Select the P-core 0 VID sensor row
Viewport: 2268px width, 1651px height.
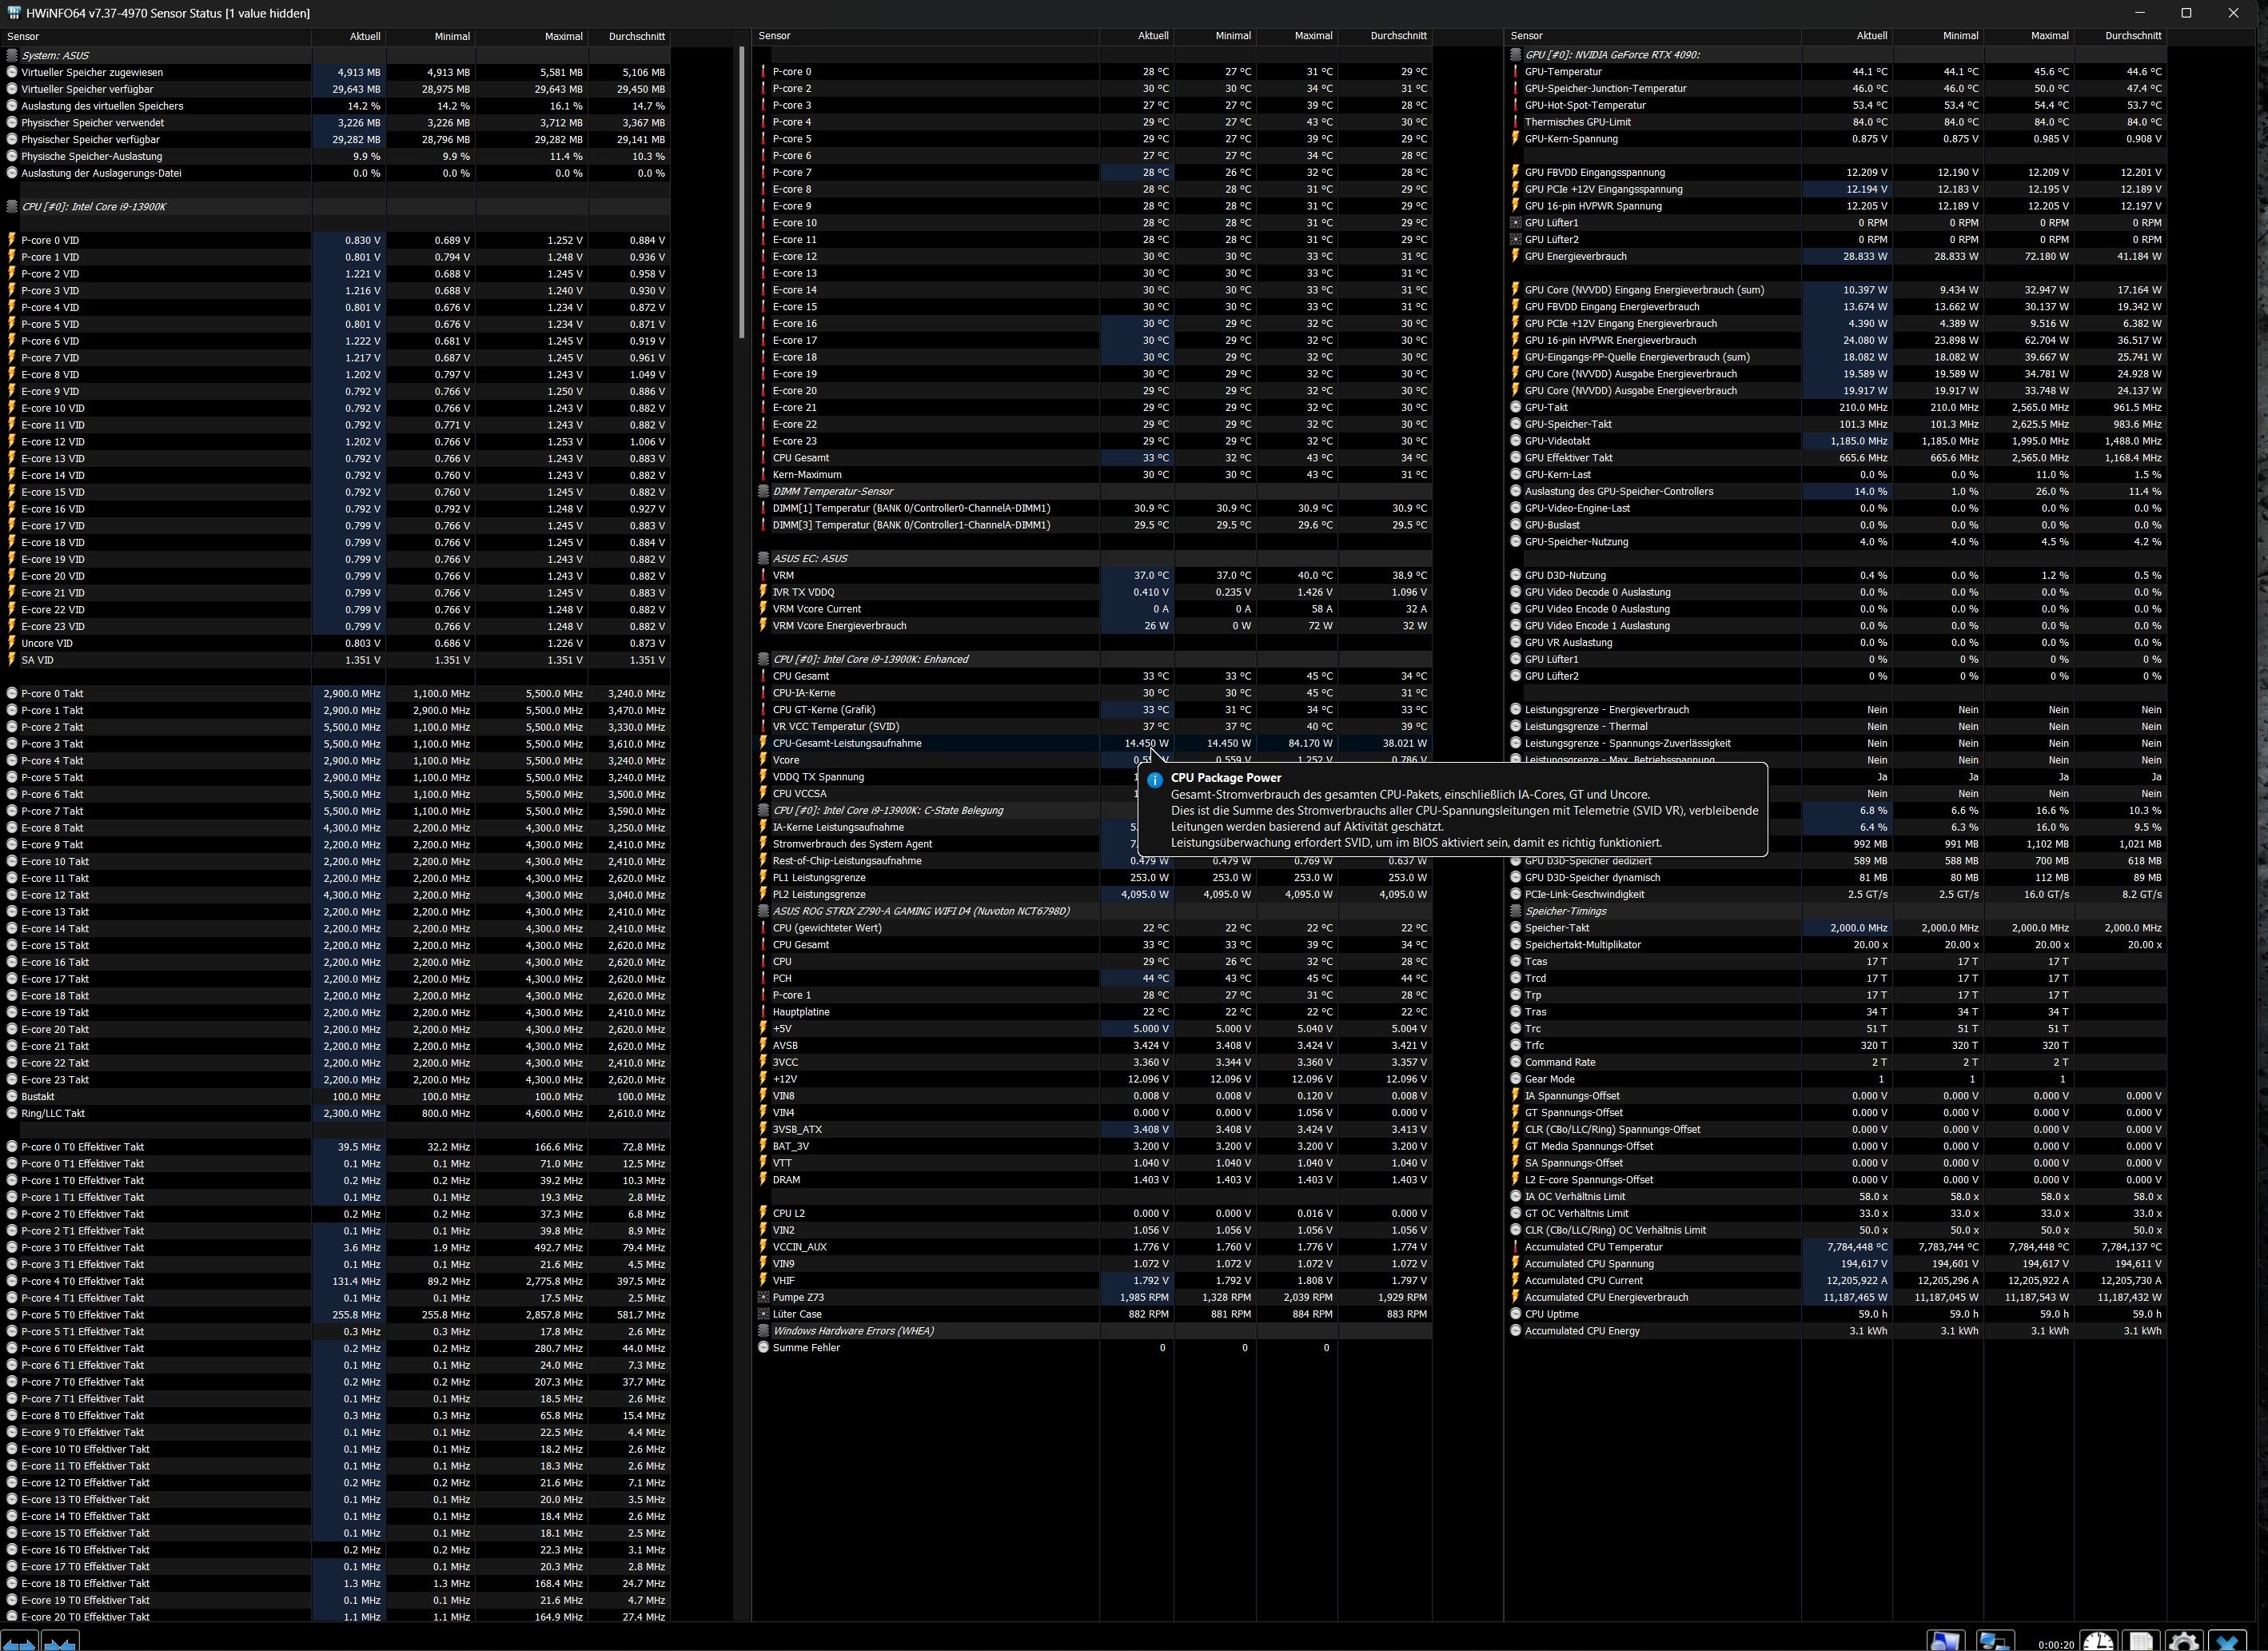[x=50, y=240]
